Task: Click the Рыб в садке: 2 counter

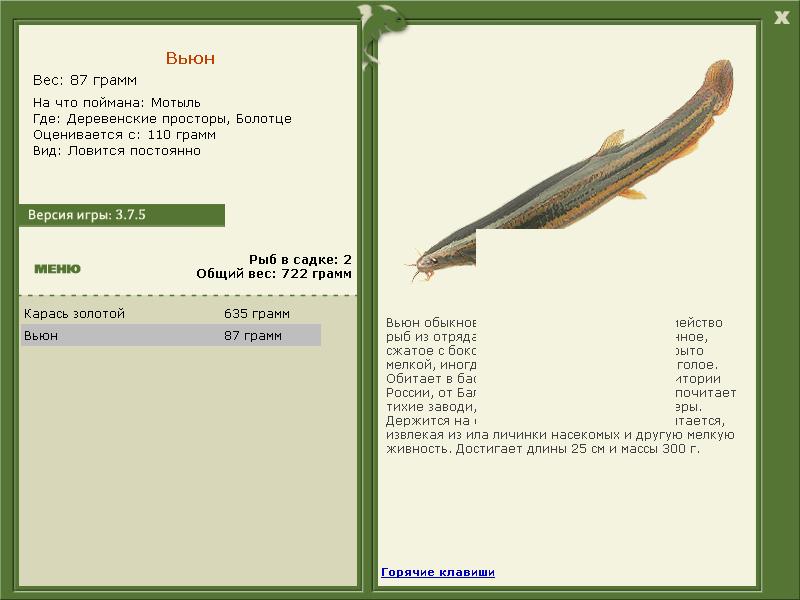Action: pos(300,259)
